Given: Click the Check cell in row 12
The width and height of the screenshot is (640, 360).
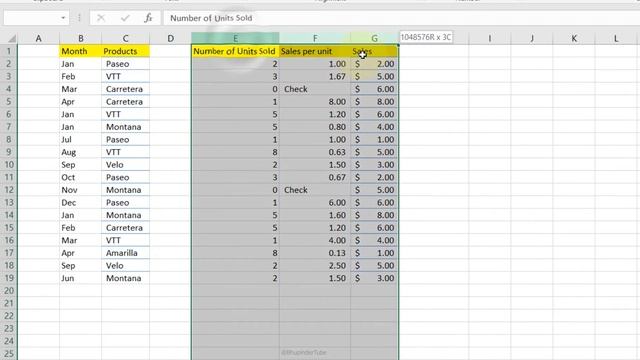Looking at the screenshot, I should click(315, 190).
